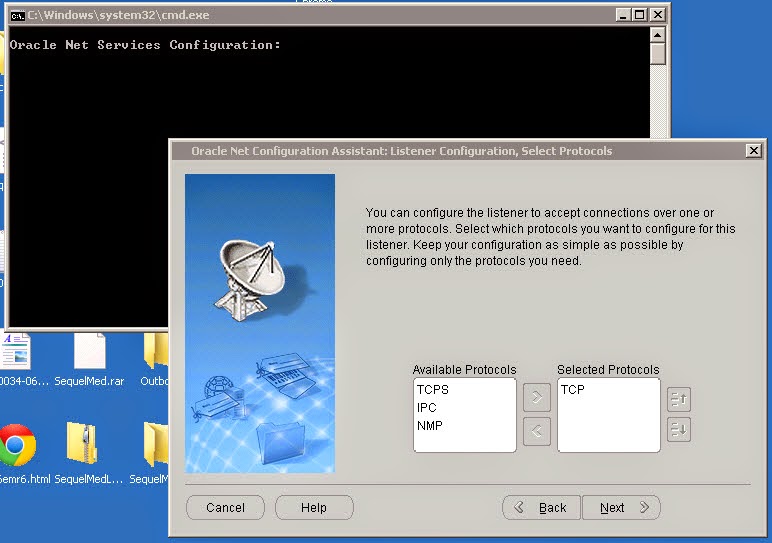Click the cmd.exe window system icon

17,16
